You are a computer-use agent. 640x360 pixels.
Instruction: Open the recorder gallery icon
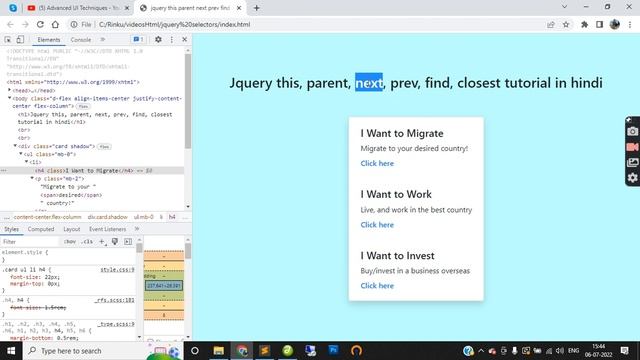[x=632, y=162]
